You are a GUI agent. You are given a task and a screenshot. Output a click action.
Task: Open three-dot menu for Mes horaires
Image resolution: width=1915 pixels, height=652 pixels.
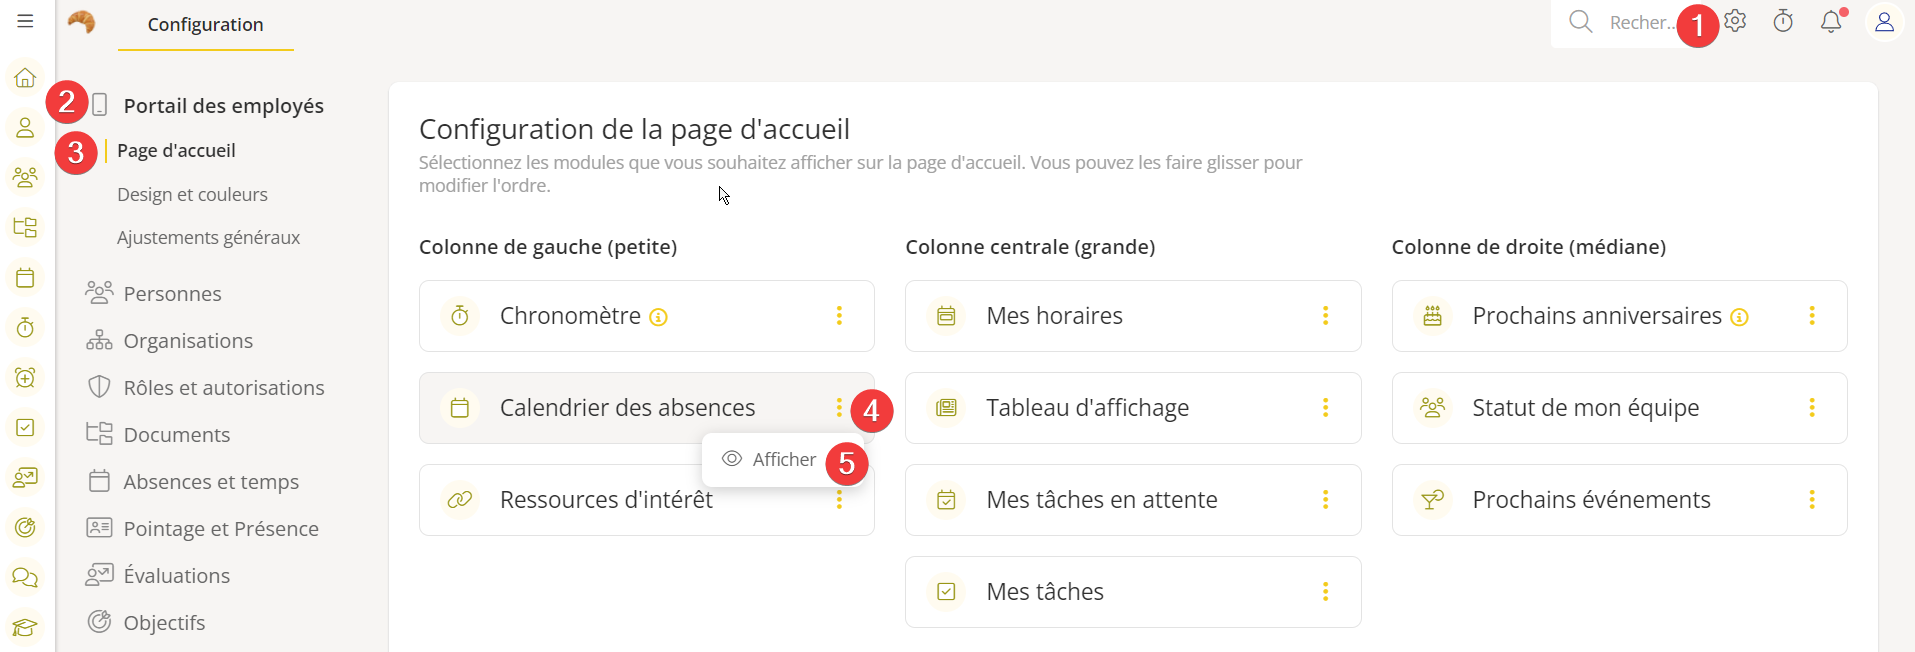1325,316
